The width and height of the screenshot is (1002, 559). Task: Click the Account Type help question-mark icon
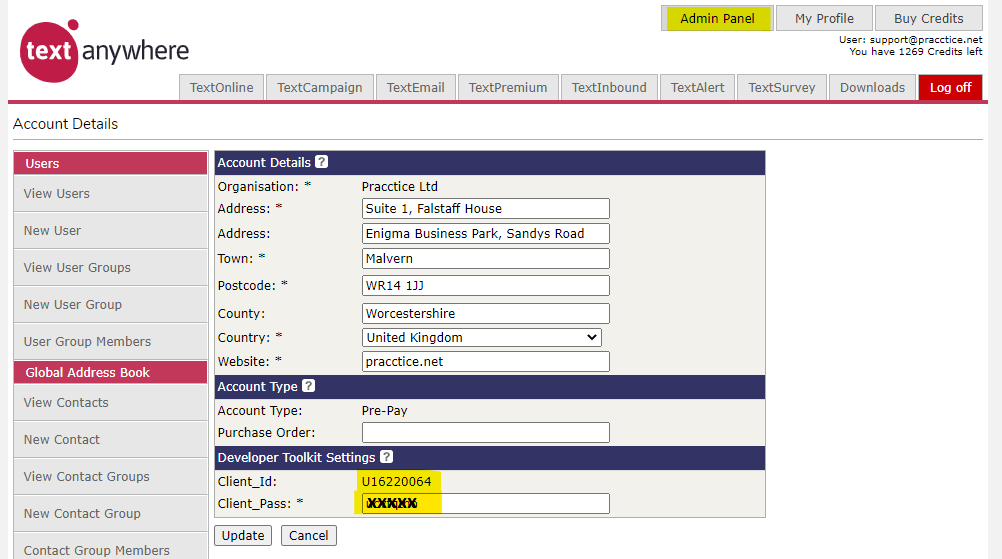point(309,385)
